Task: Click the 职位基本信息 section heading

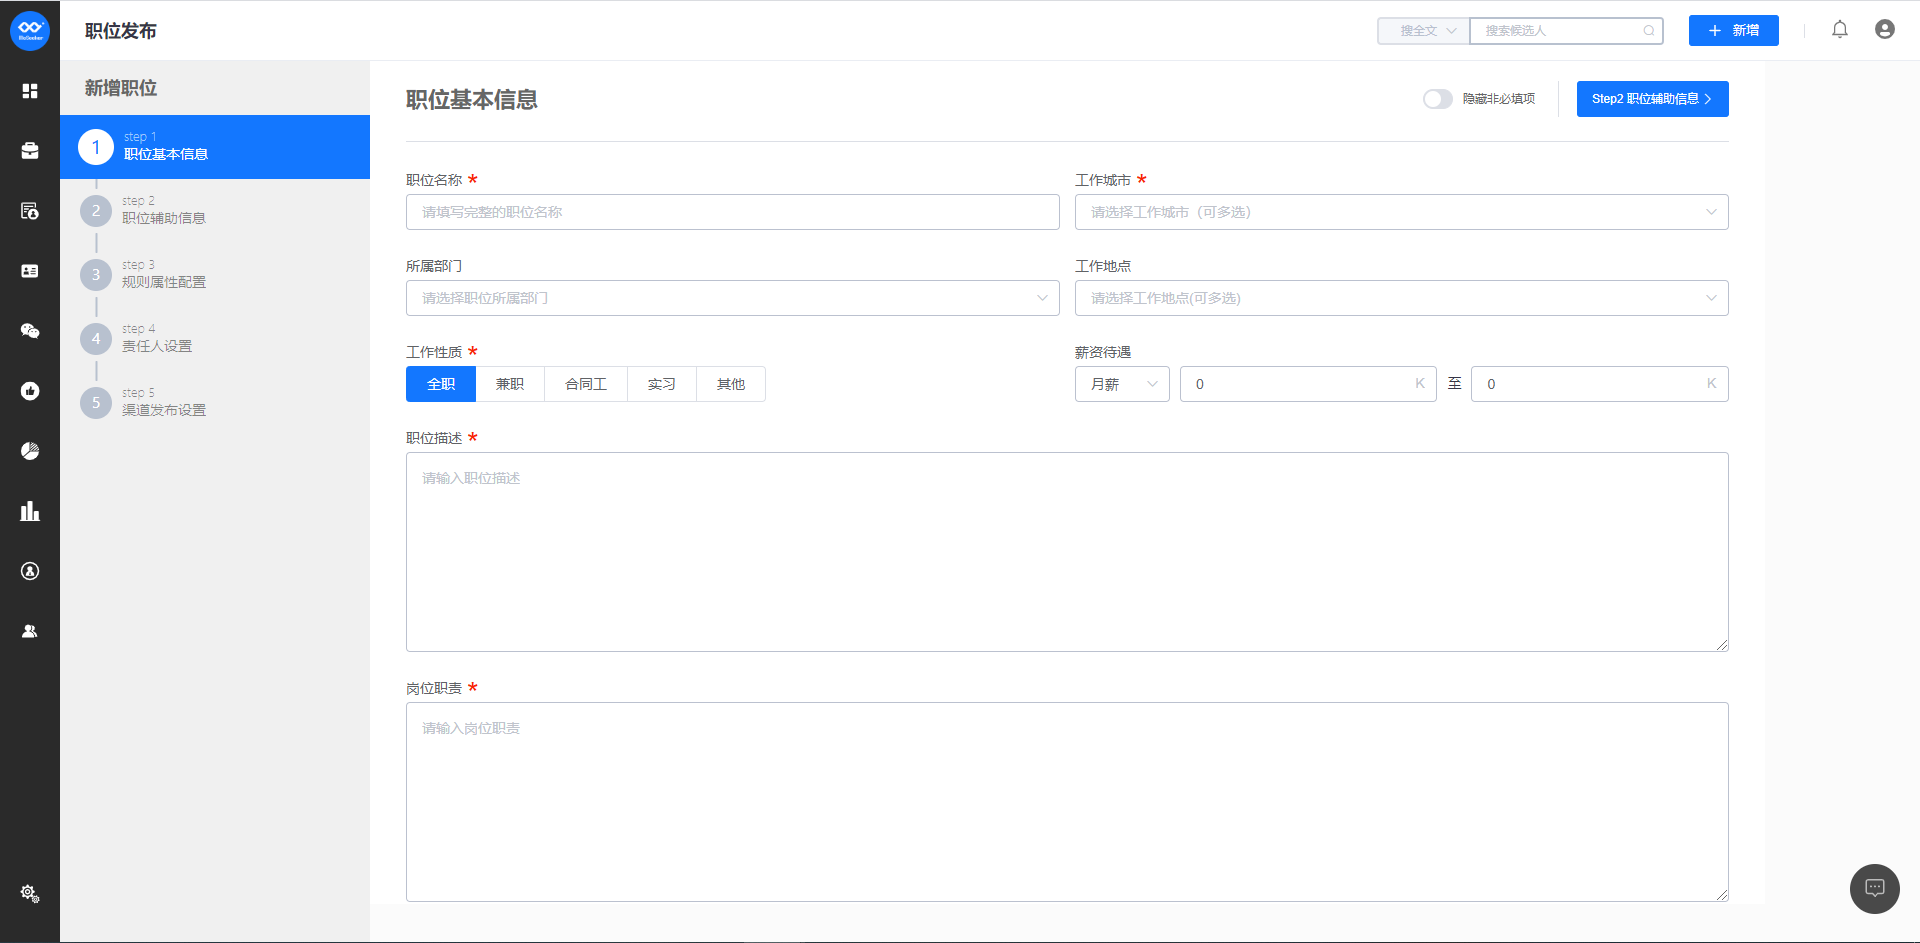Action: pyautogui.click(x=472, y=100)
